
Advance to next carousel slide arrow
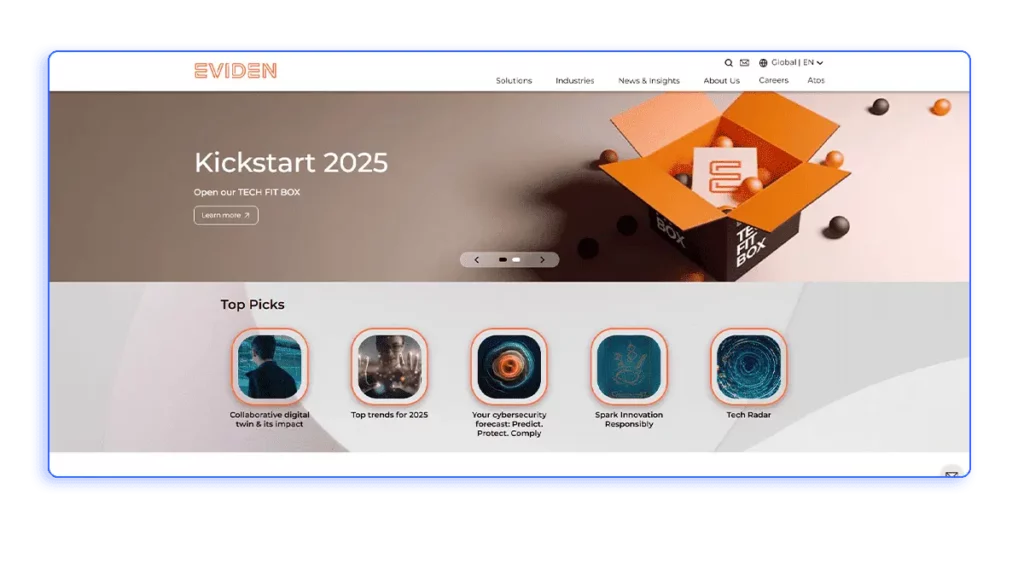(542, 260)
